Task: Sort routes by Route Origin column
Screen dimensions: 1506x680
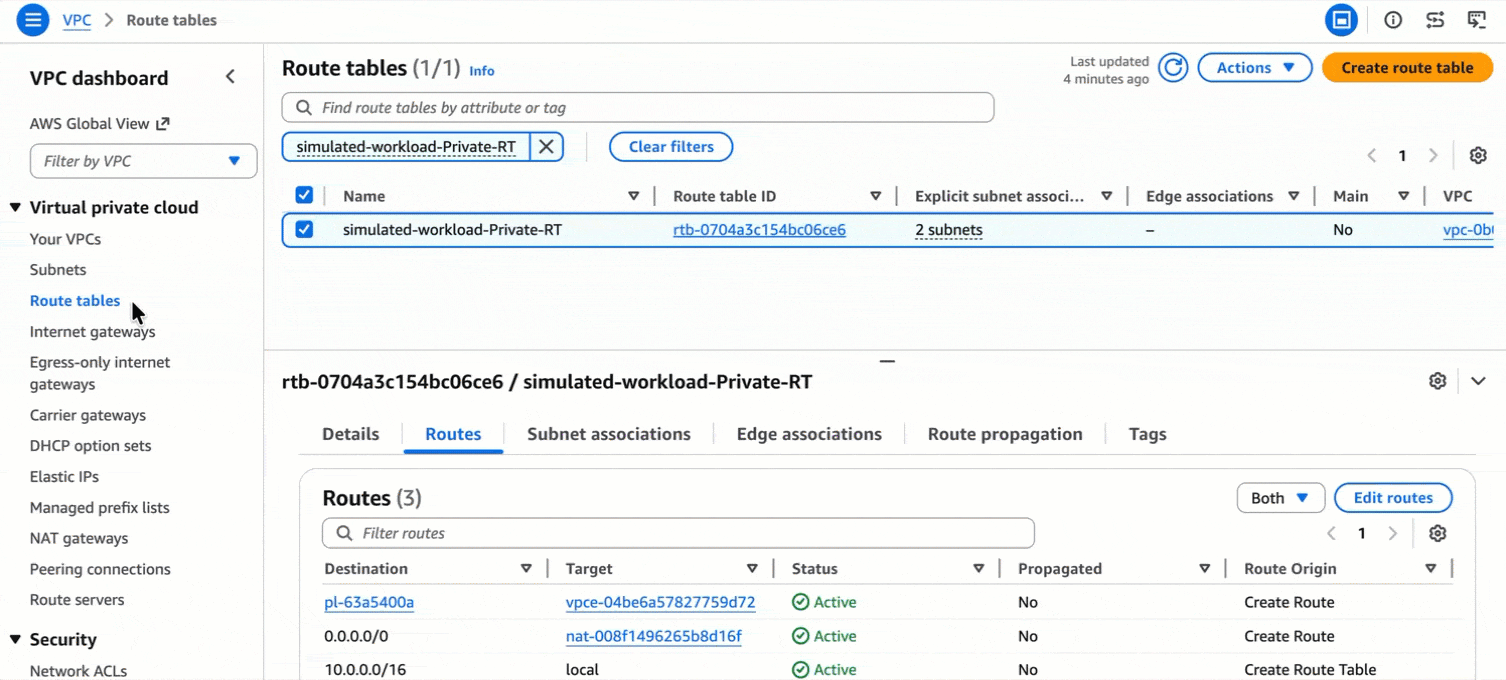Action: 1430,568
